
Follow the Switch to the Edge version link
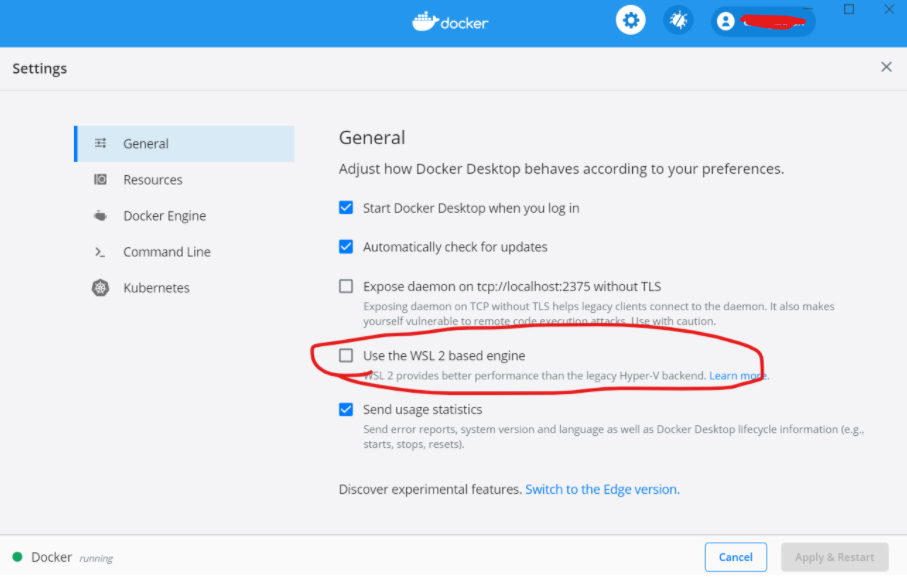[x=602, y=489]
